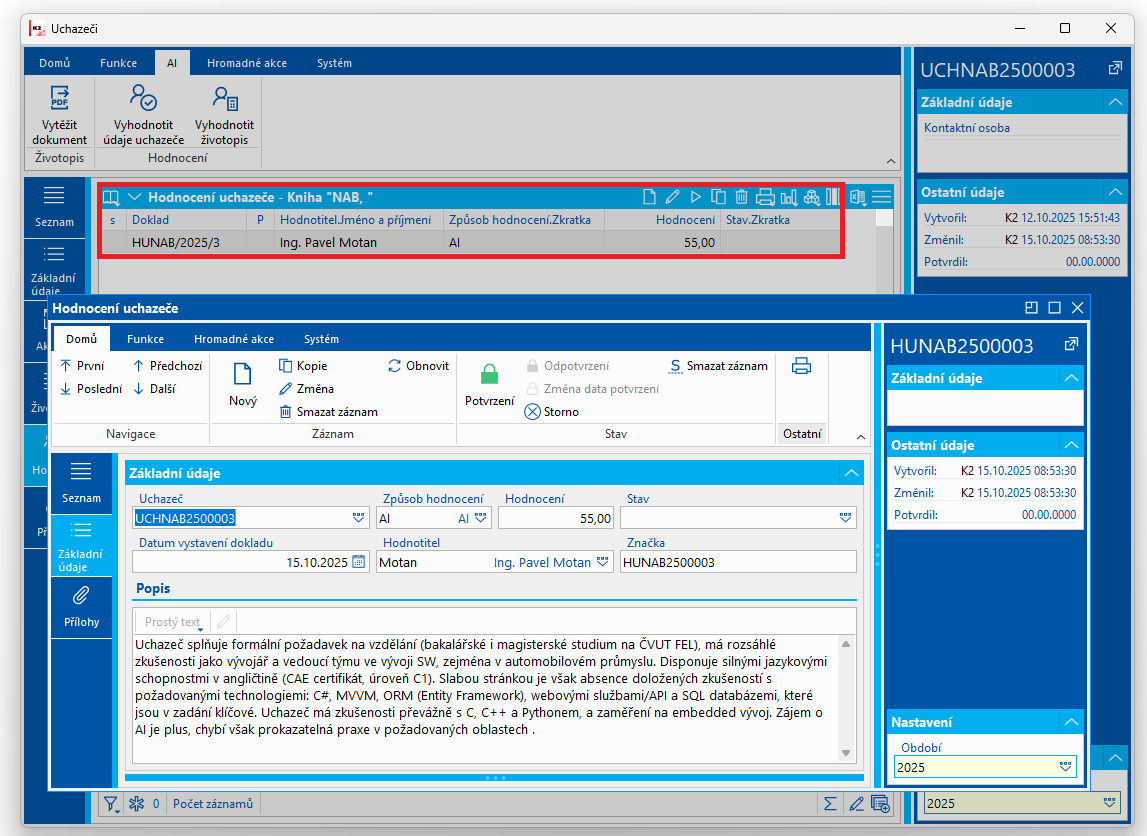Click the Storno button
This screenshot has height=836, width=1147.
pos(552,412)
